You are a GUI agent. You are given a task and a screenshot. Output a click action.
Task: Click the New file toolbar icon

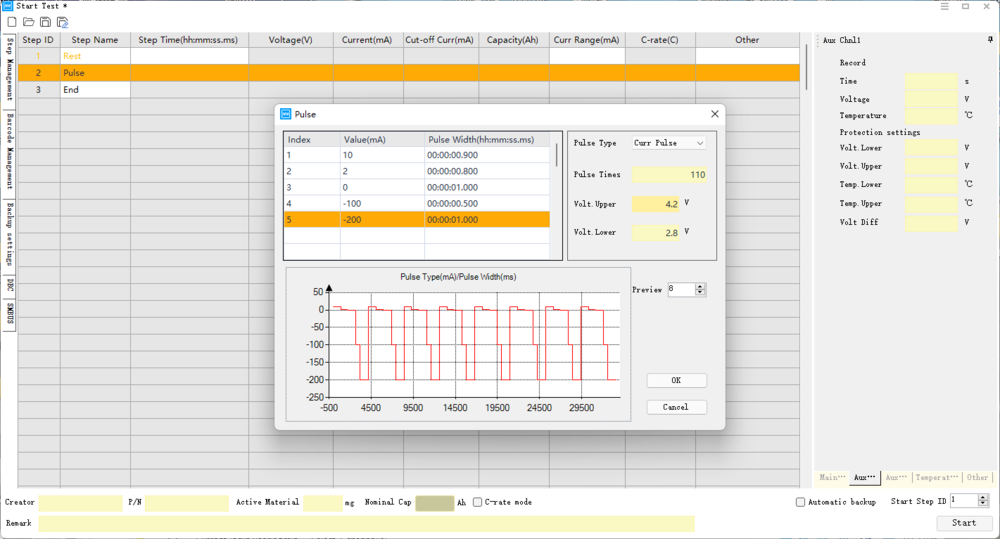pyautogui.click(x=12, y=22)
